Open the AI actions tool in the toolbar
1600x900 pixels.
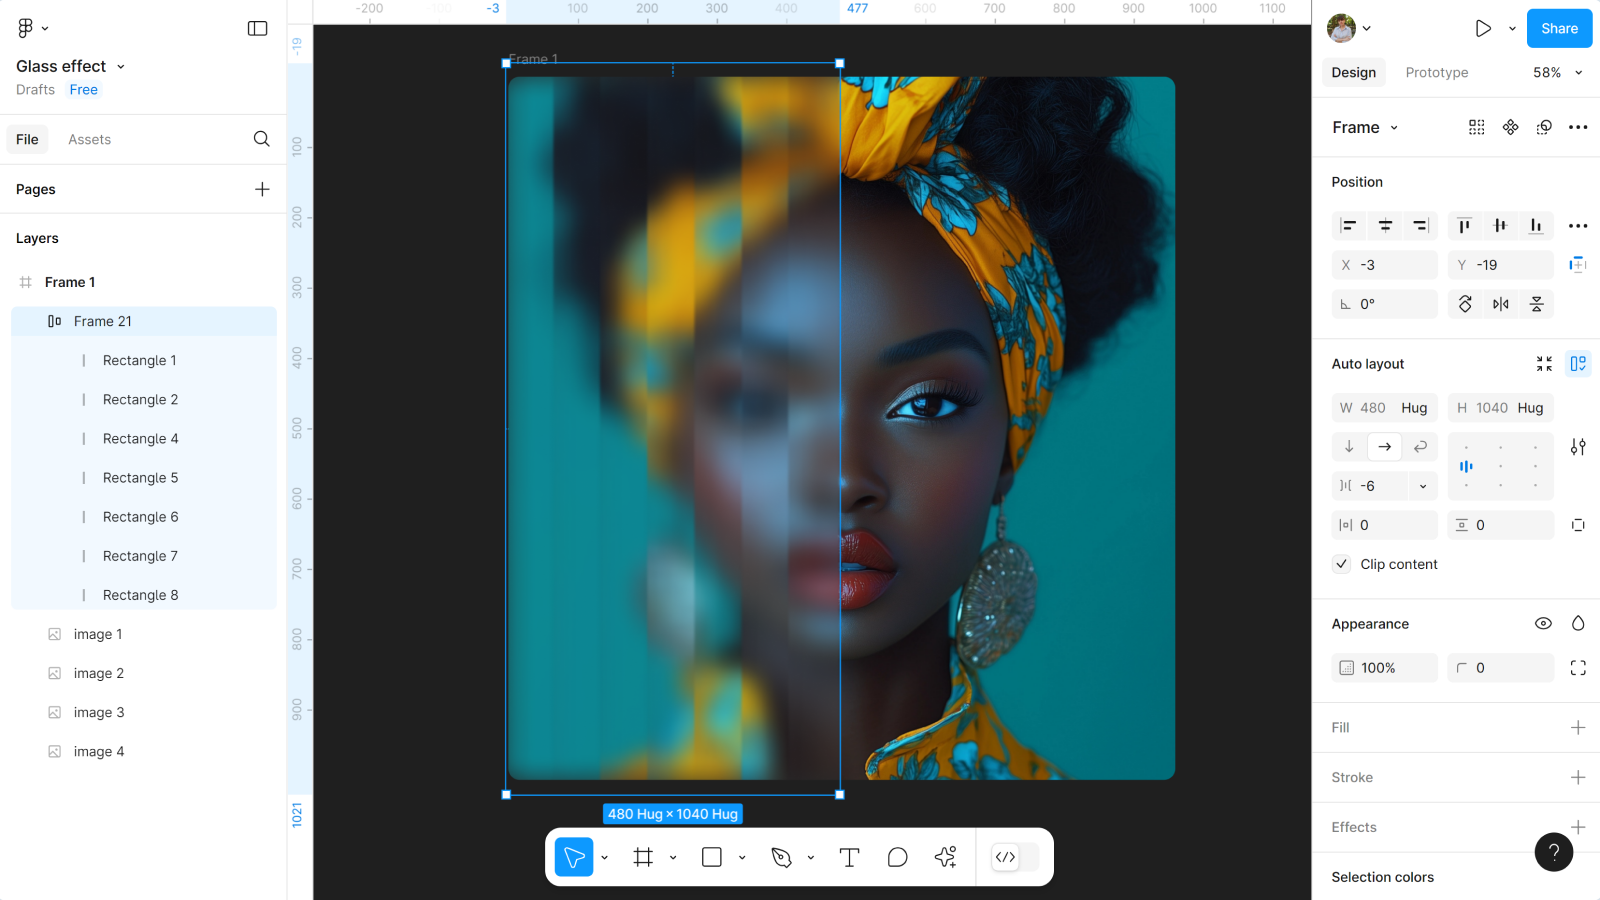(x=945, y=857)
